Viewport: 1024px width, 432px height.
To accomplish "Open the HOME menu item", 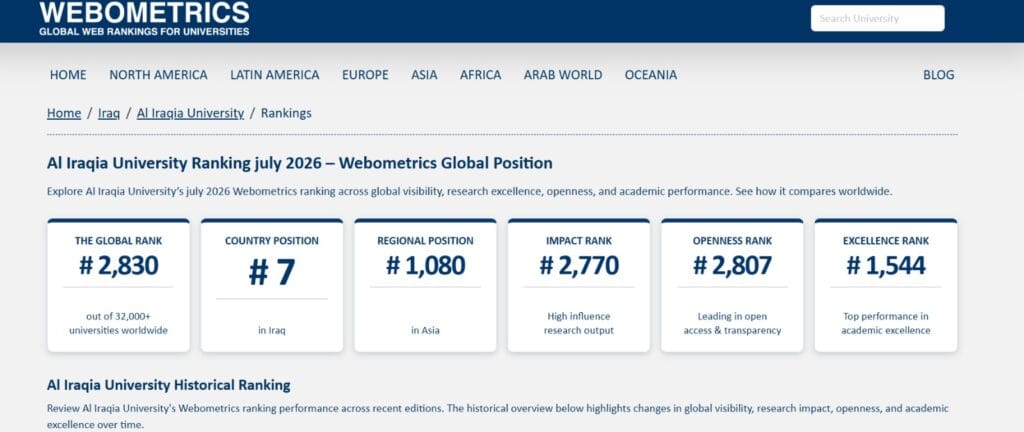I will [68, 75].
